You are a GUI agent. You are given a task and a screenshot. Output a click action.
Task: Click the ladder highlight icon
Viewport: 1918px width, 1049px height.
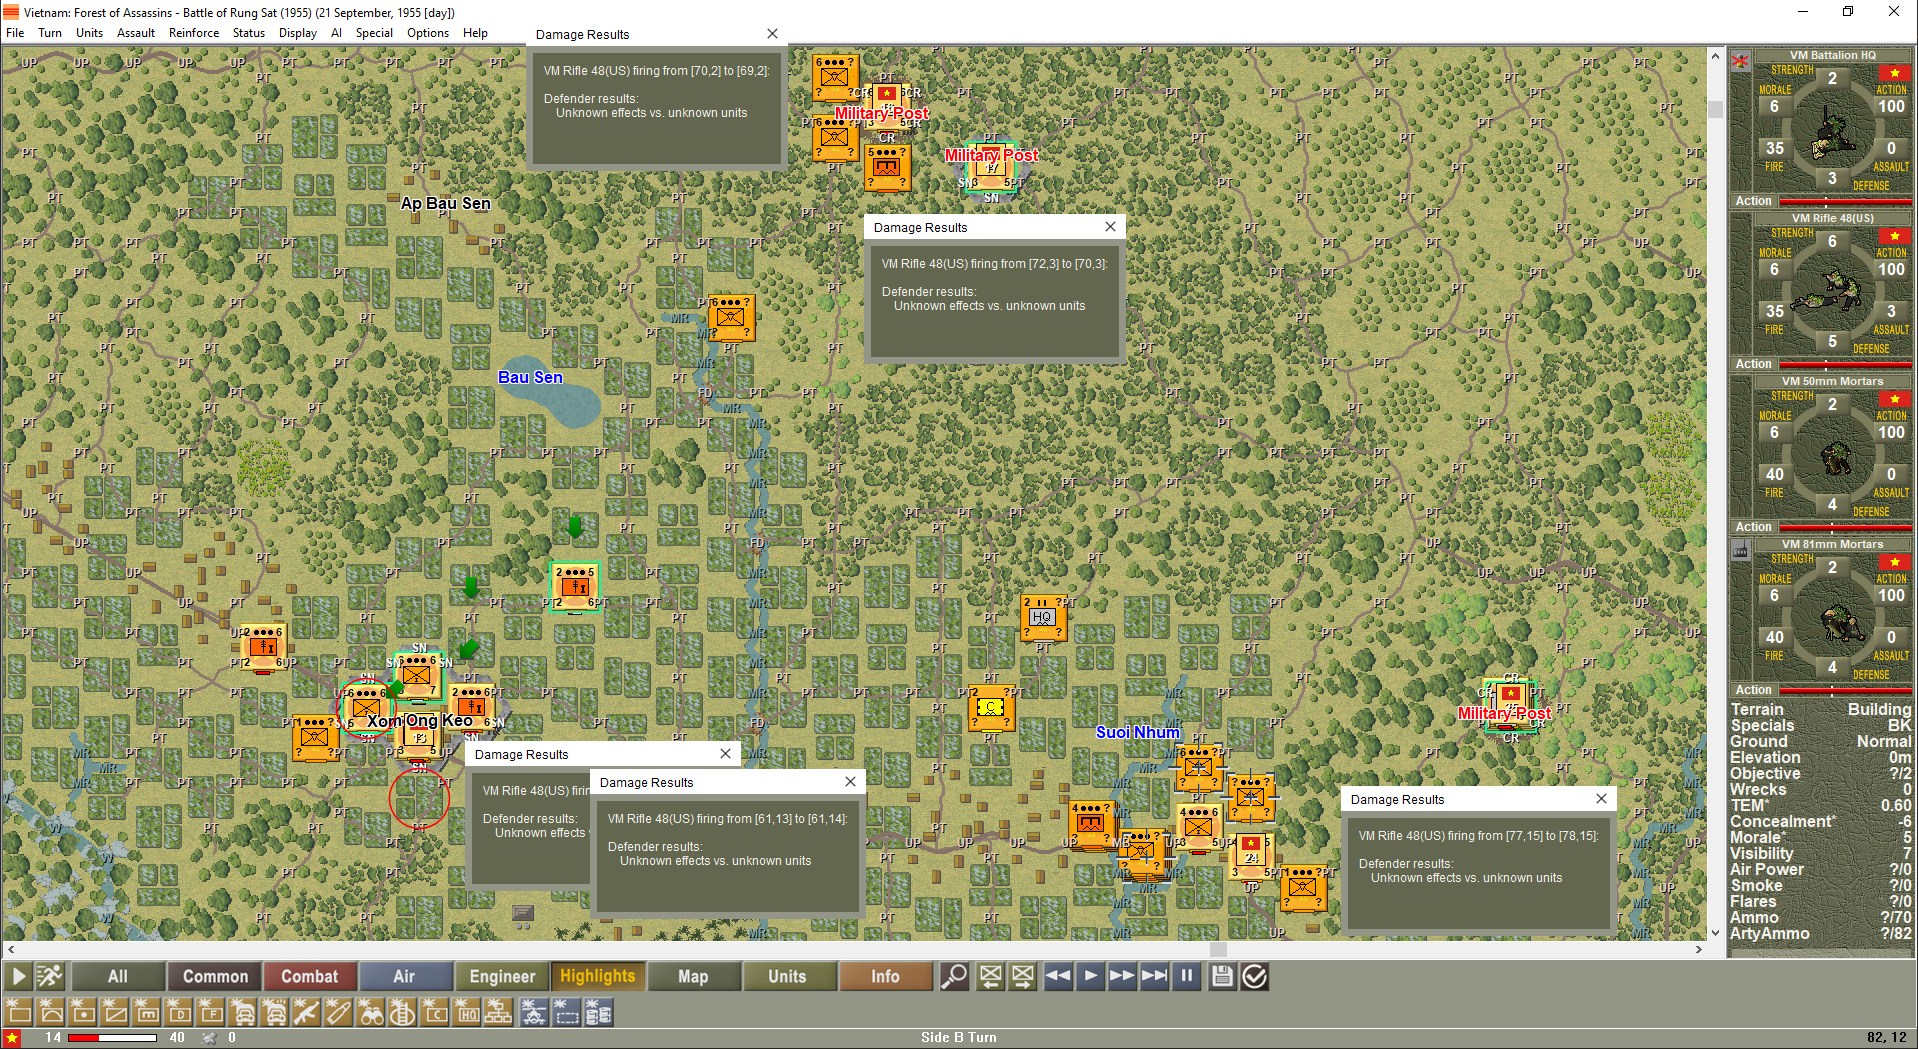402,1012
